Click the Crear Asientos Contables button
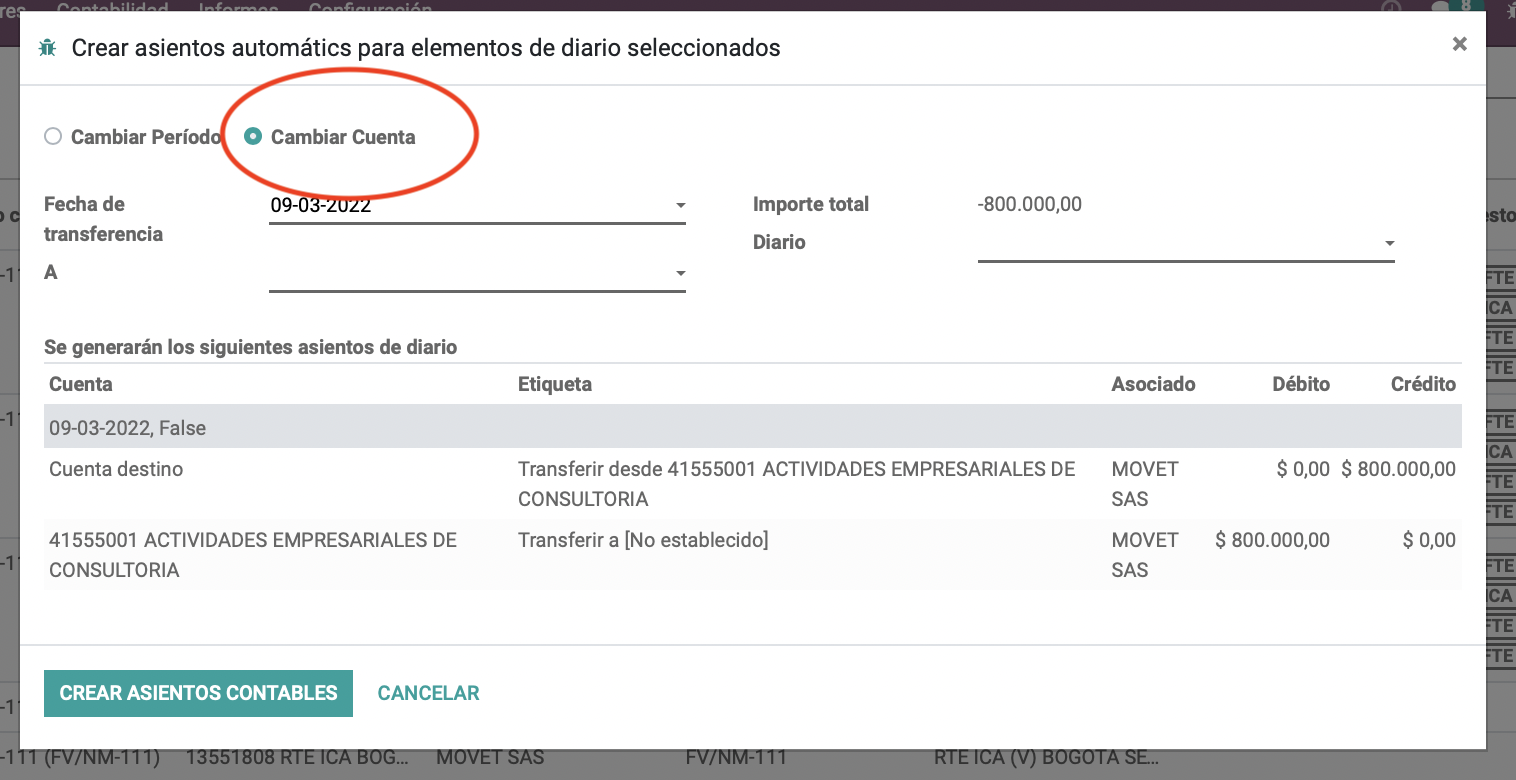 coord(198,693)
